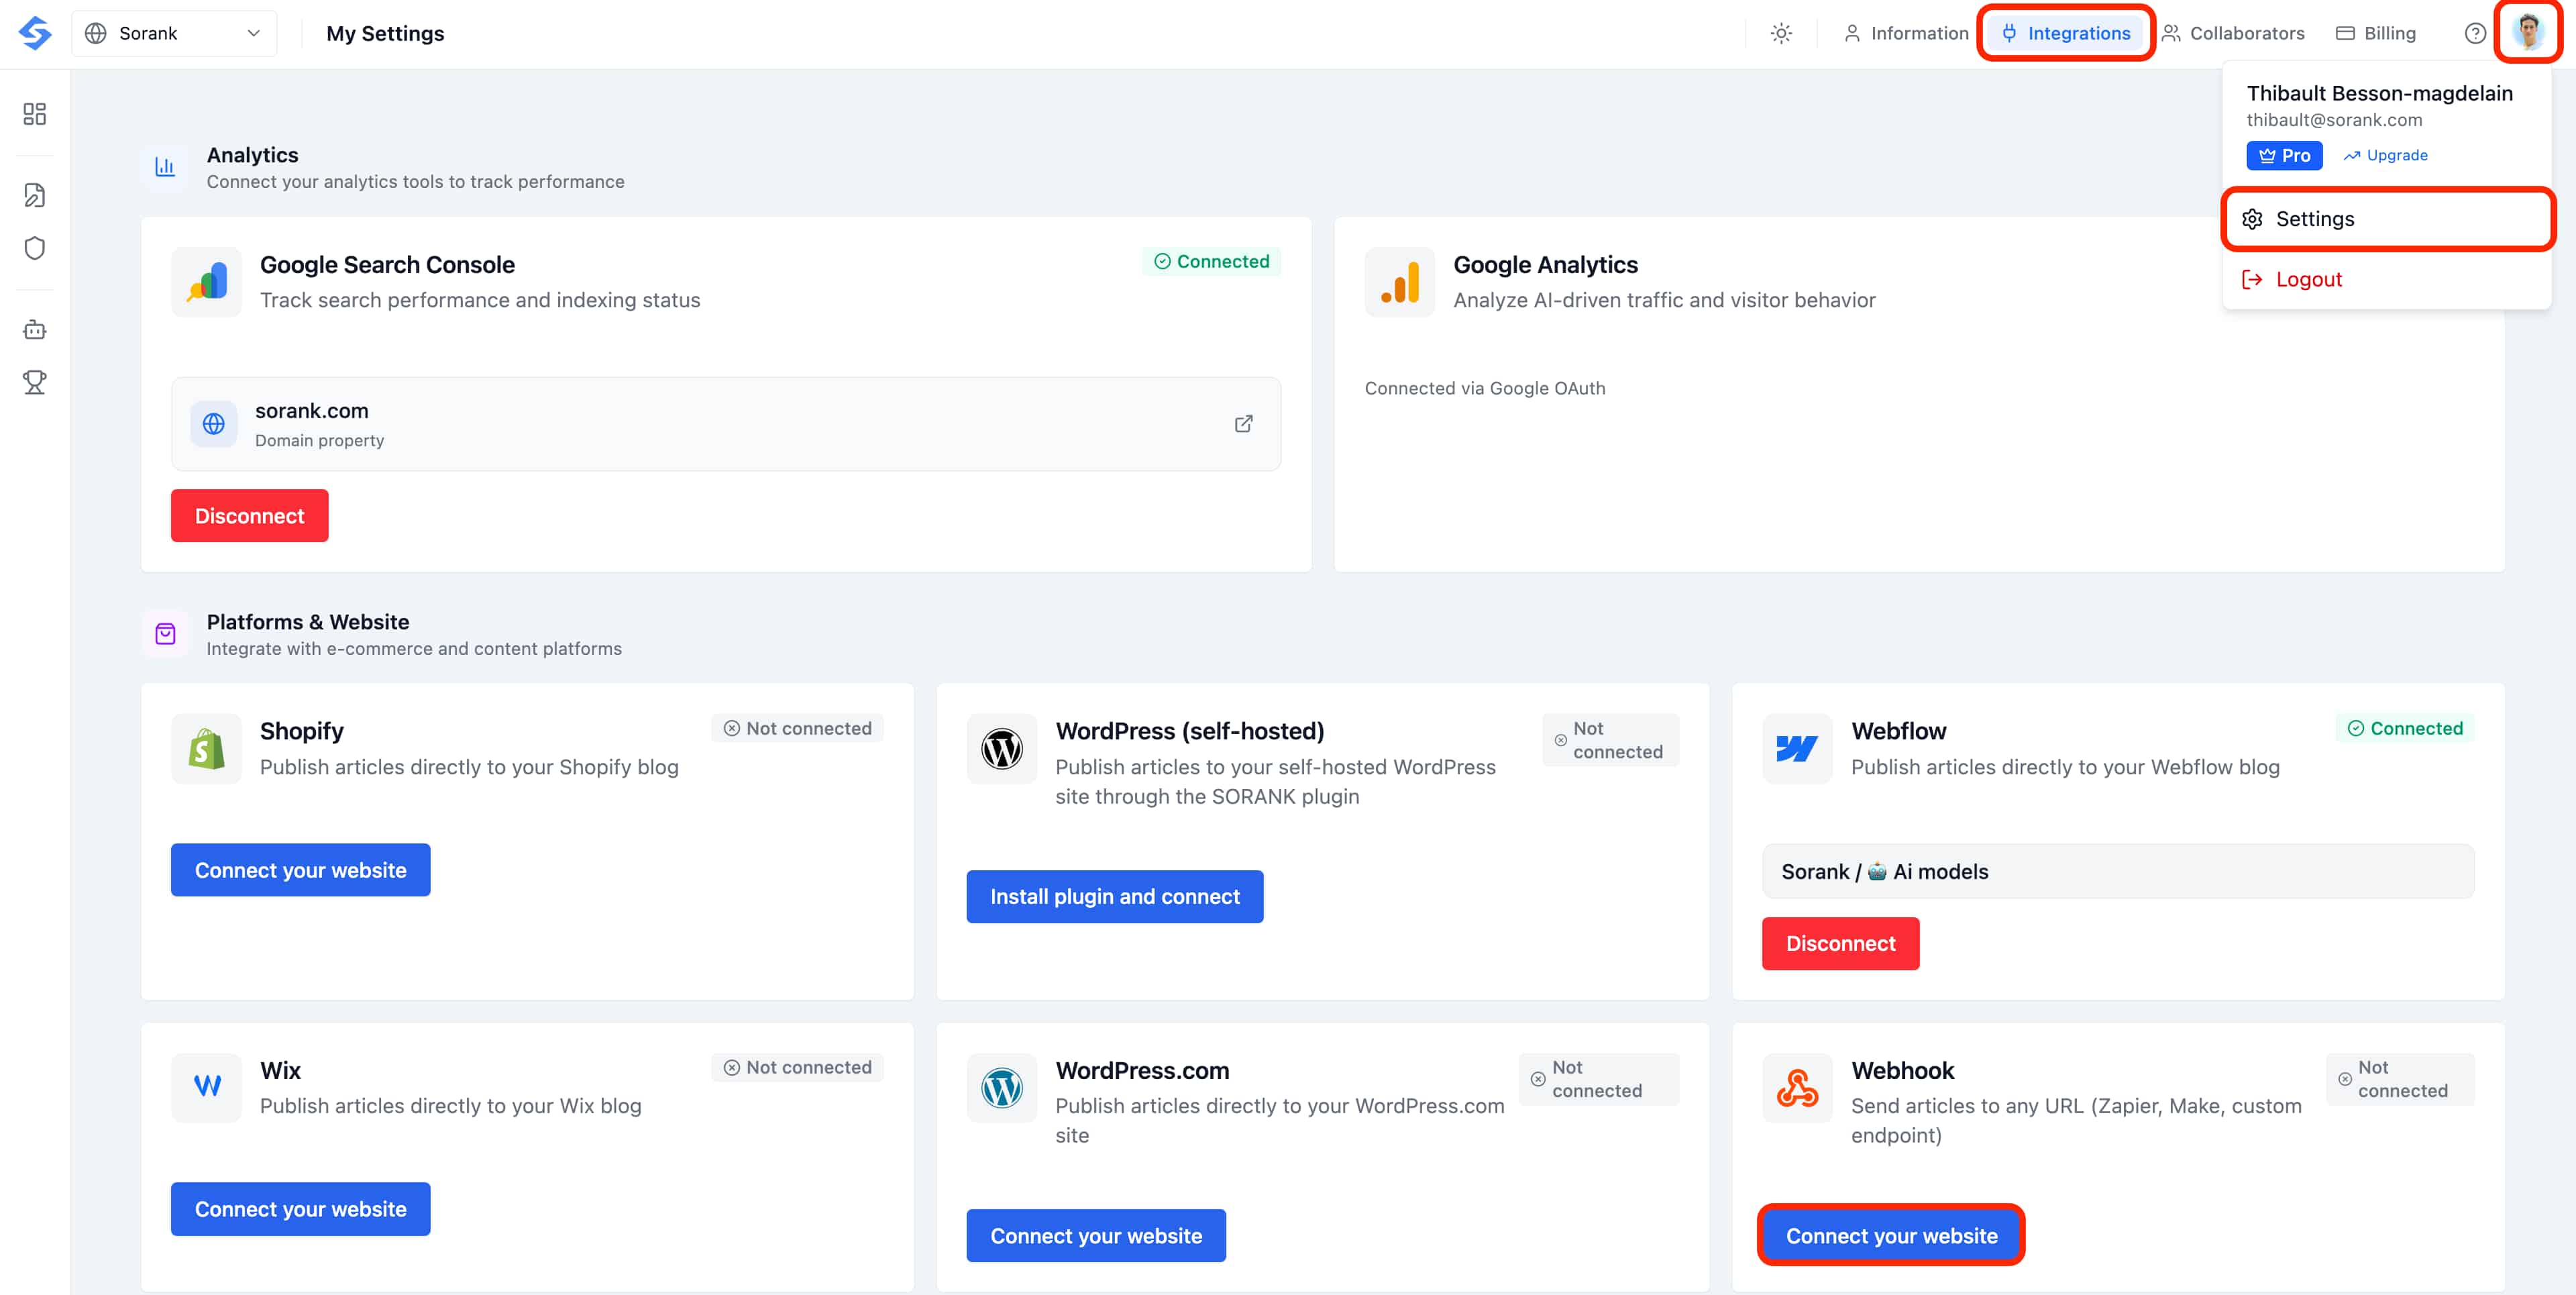
Task: Open the Sorank workspace dropdown
Action: coord(174,33)
